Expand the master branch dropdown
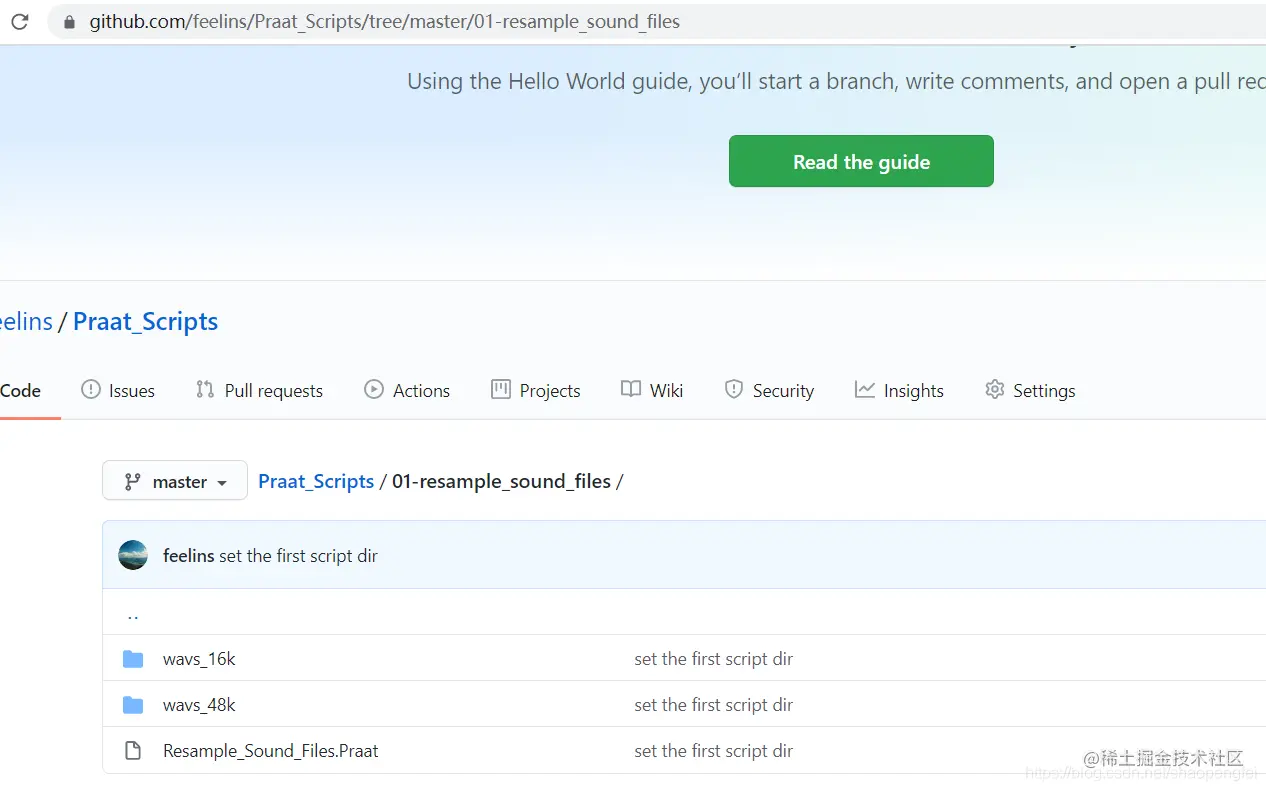The width and height of the screenshot is (1266, 791). pos(175,481)
